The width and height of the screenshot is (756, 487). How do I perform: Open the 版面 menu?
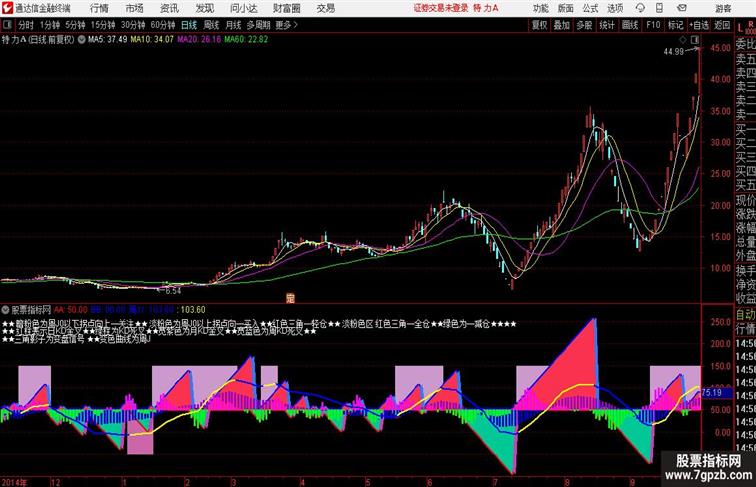click(566, 8)
